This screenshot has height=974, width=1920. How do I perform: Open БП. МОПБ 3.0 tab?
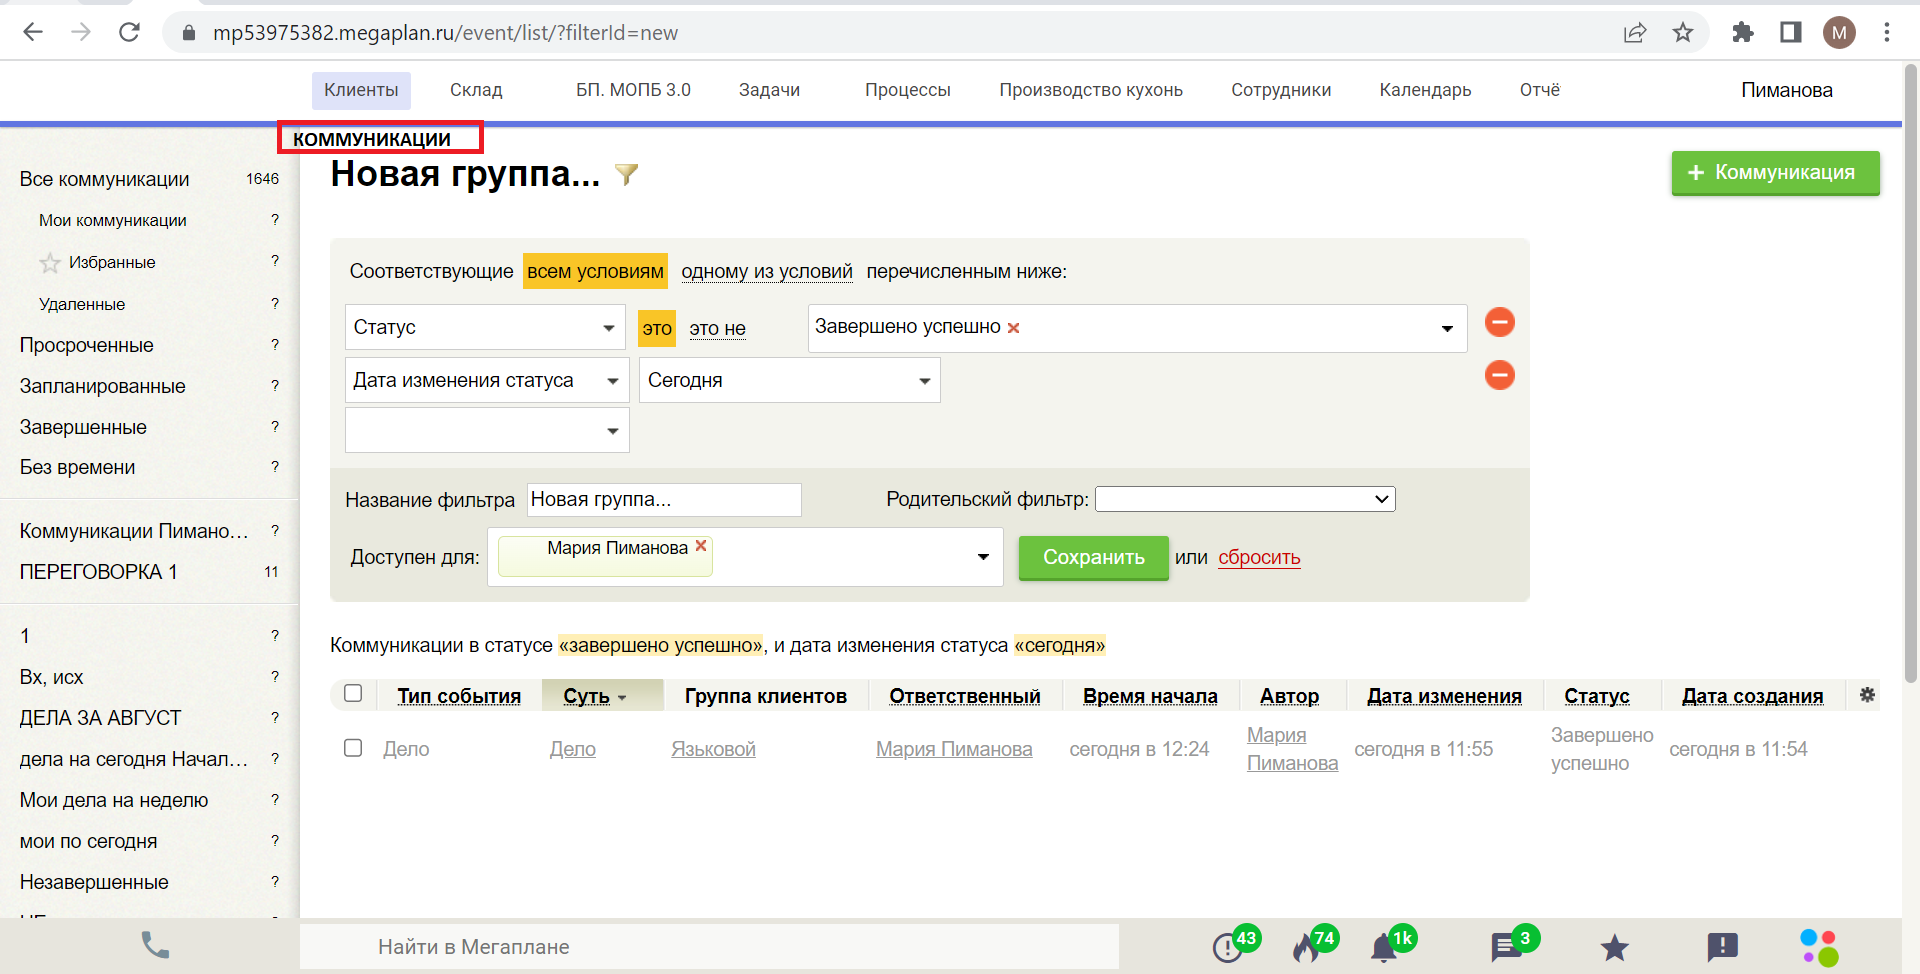[633, 90]
